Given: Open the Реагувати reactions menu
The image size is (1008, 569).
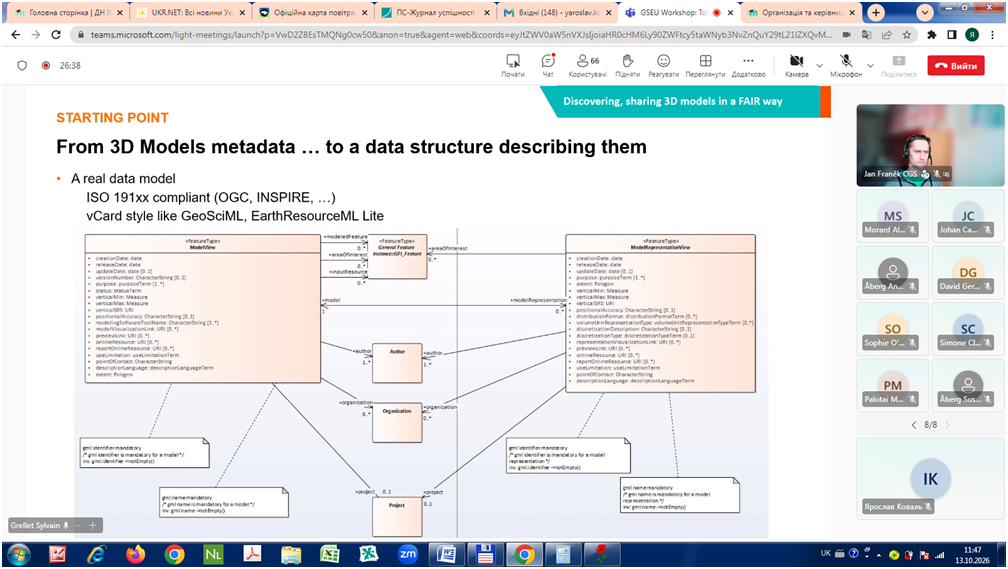Looking at the screenshot, I should [663, 65].
